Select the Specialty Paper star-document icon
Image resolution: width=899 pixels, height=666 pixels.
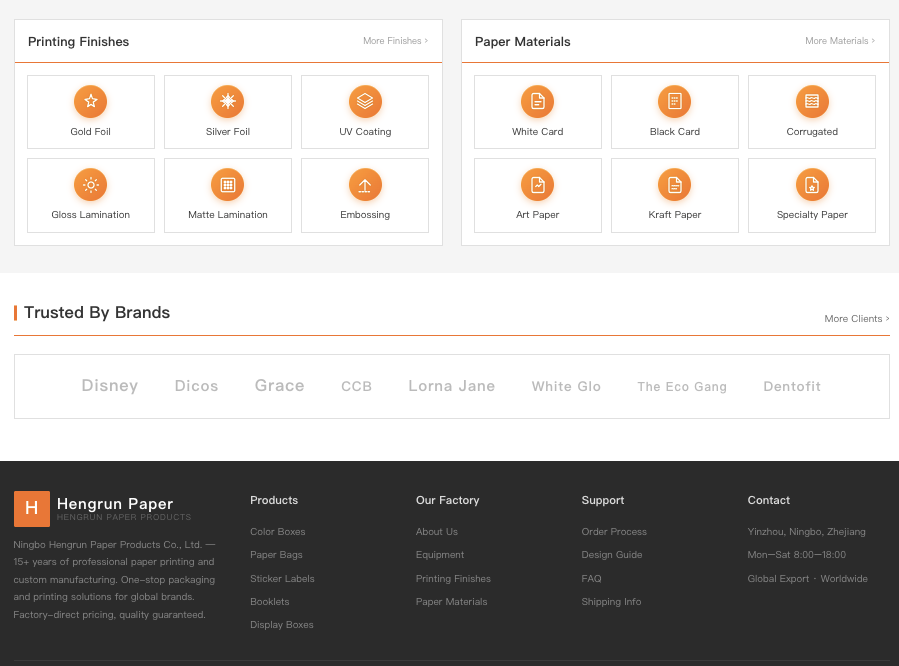pyautogui.click(x=812, y=185)
